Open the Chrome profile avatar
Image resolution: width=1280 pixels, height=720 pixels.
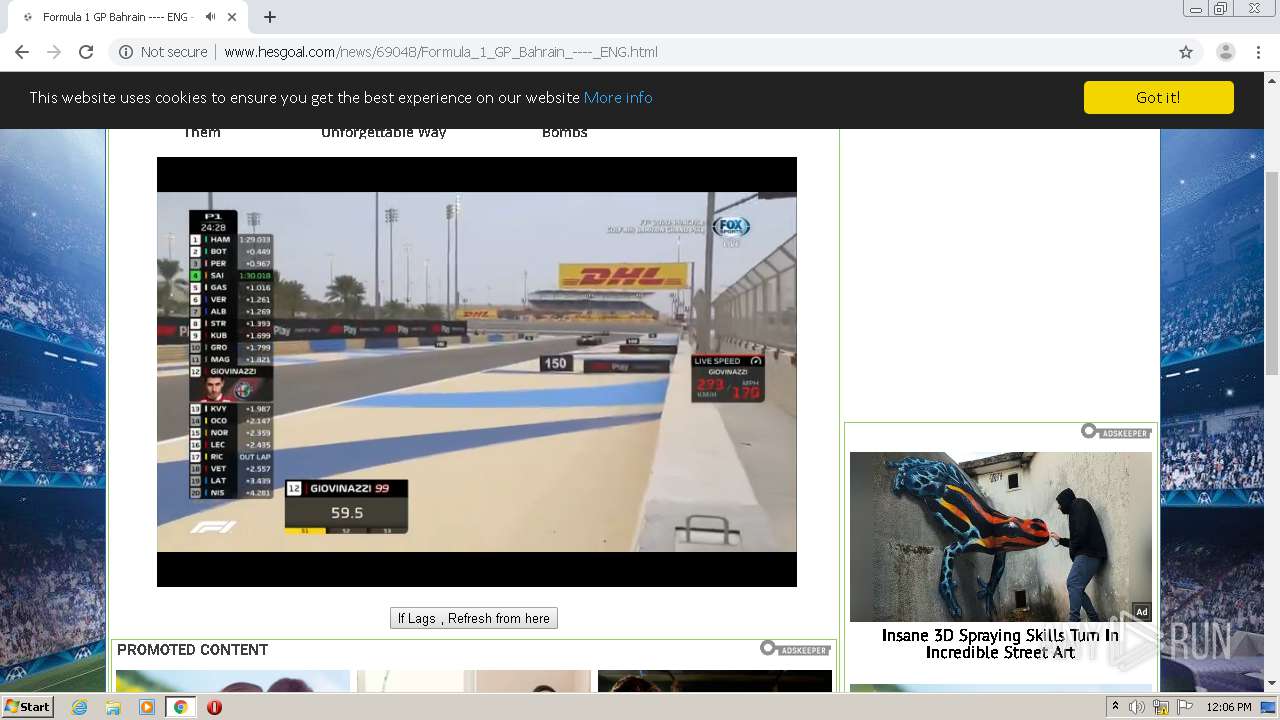[1225, 52]
